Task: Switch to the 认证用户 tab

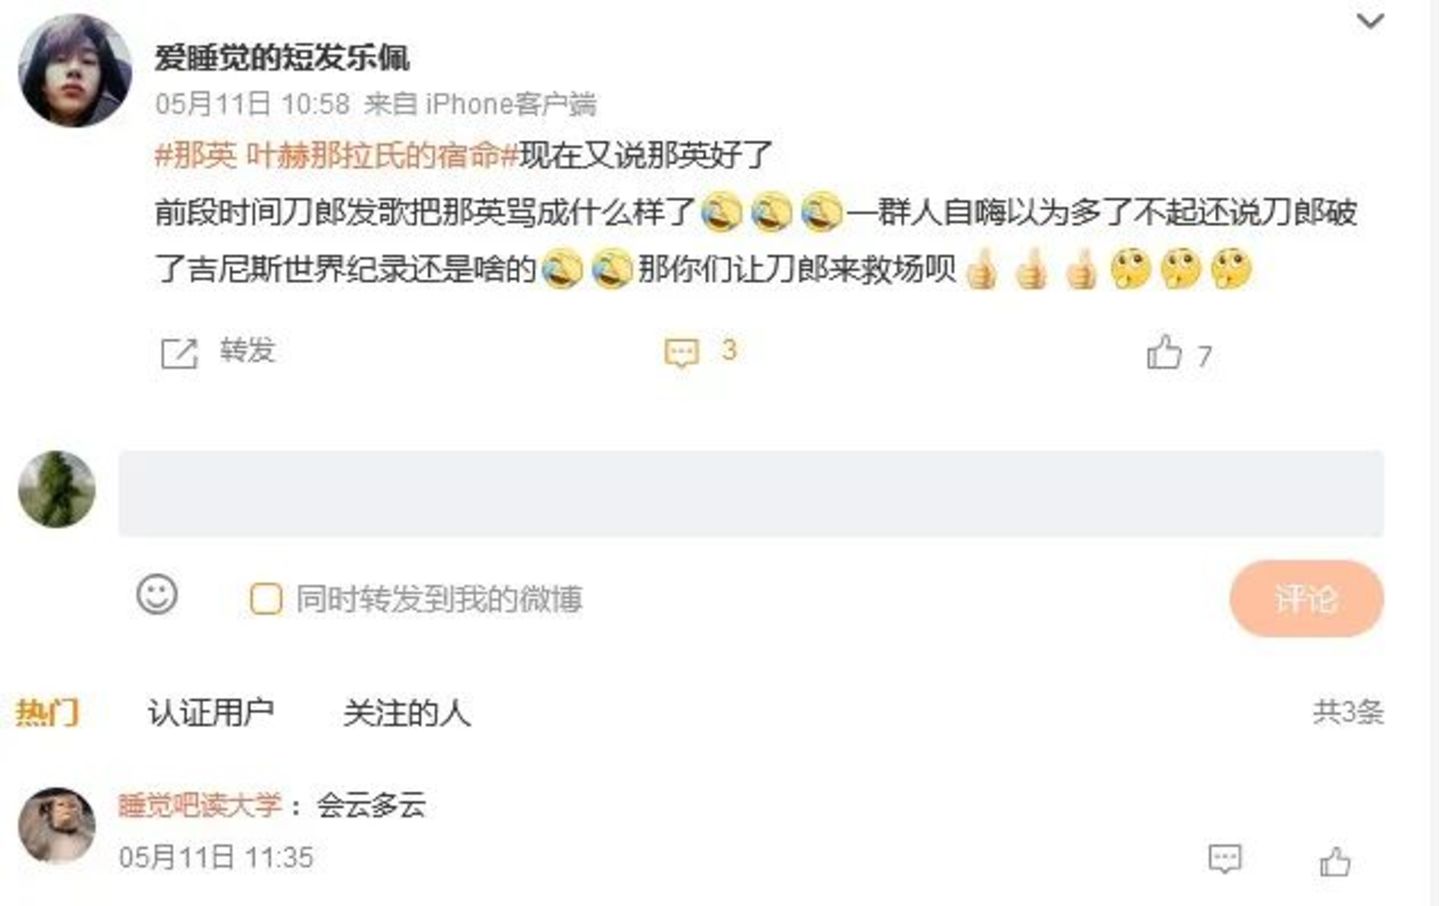Action: 211,712
